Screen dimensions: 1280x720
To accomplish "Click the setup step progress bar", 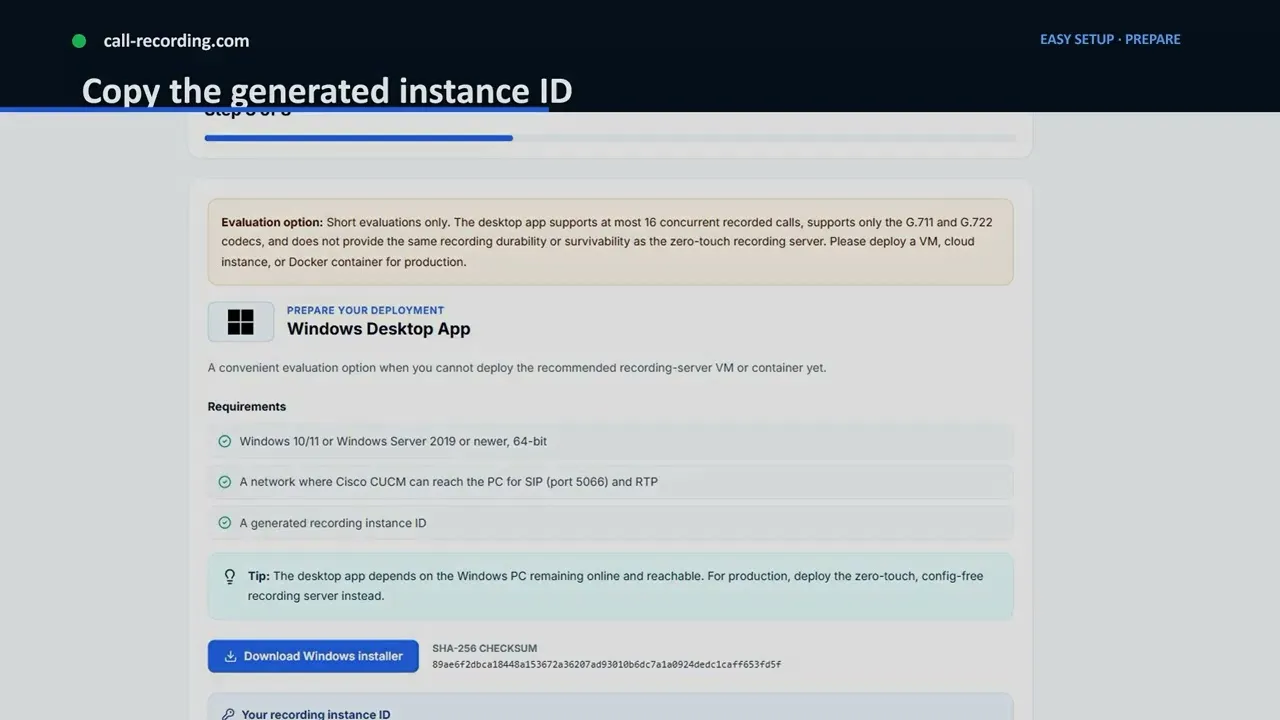I will click(x=610, y=138).
